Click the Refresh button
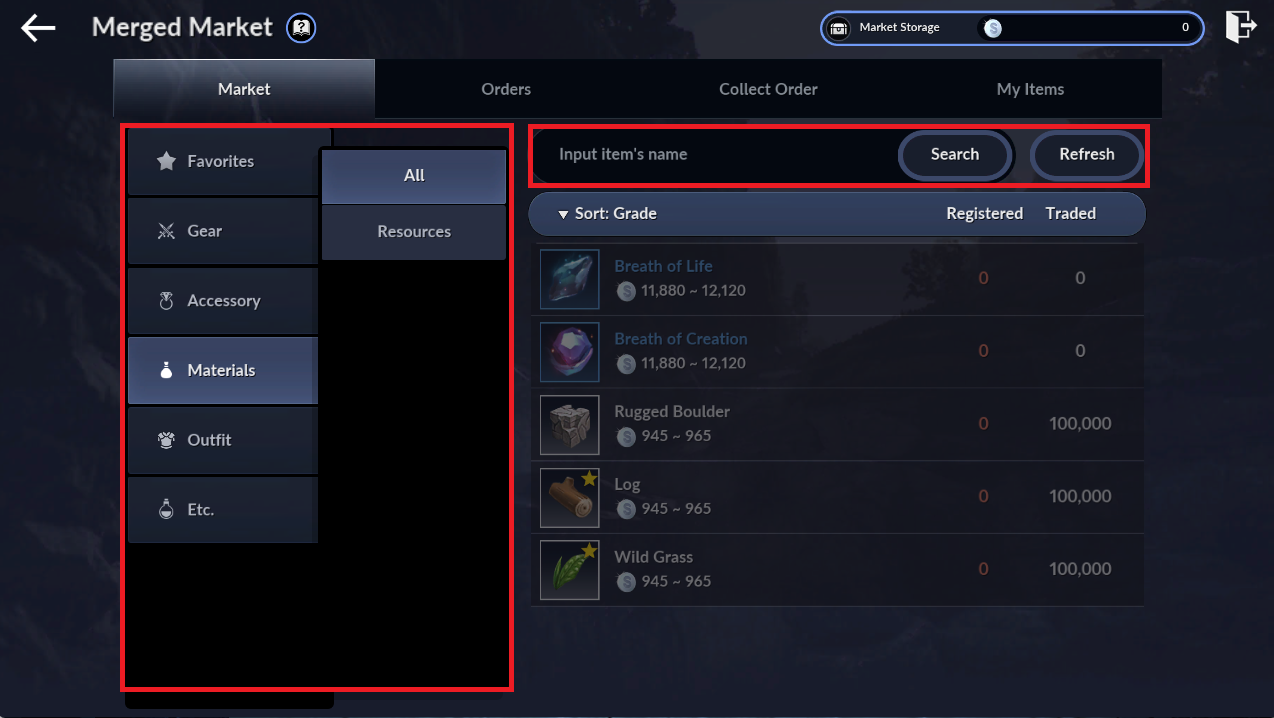 1087,155
